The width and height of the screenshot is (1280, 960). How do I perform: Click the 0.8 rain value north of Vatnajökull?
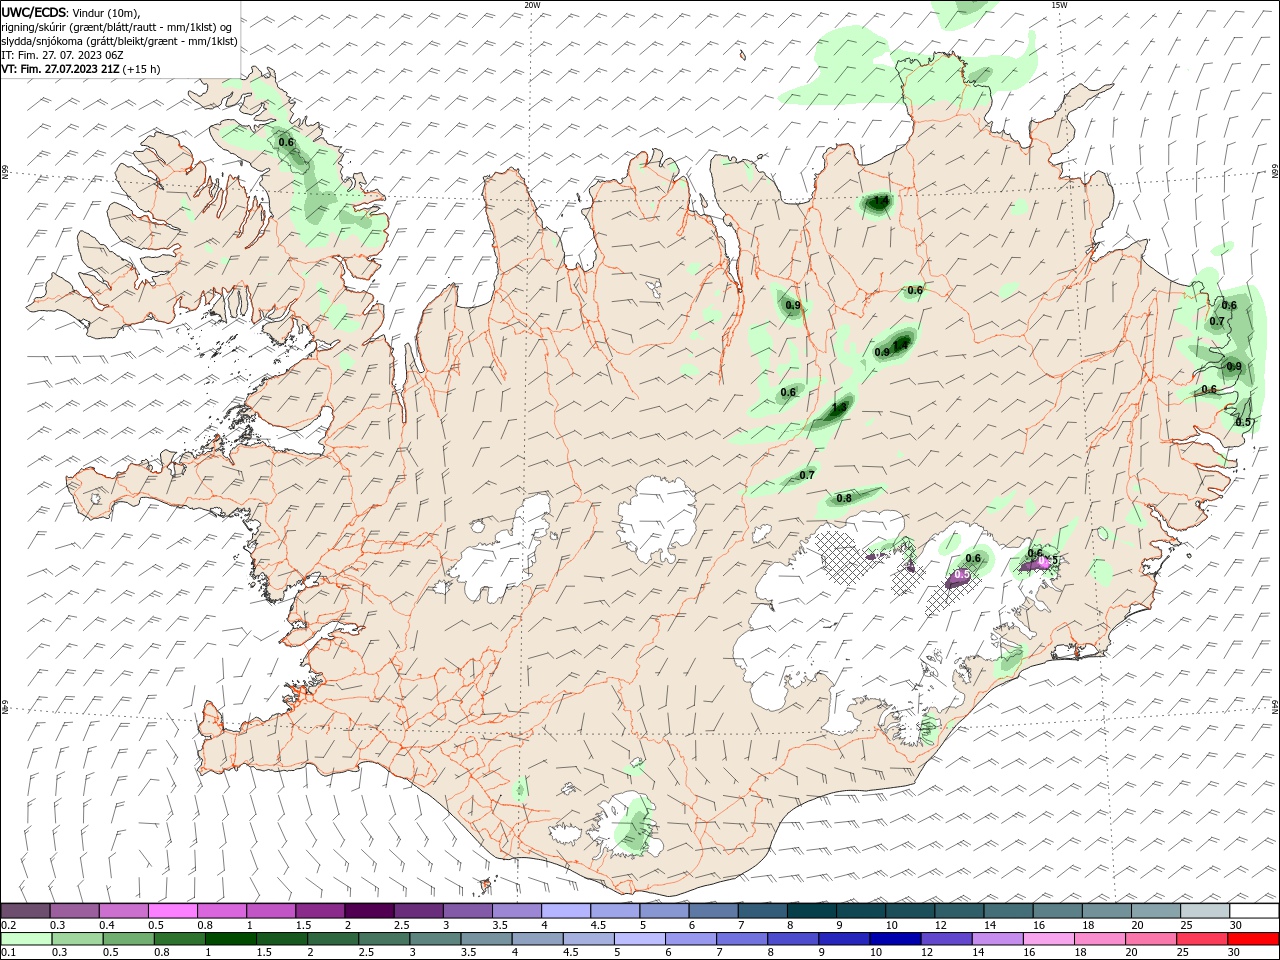pyautogui.click(x=843, y=498)
